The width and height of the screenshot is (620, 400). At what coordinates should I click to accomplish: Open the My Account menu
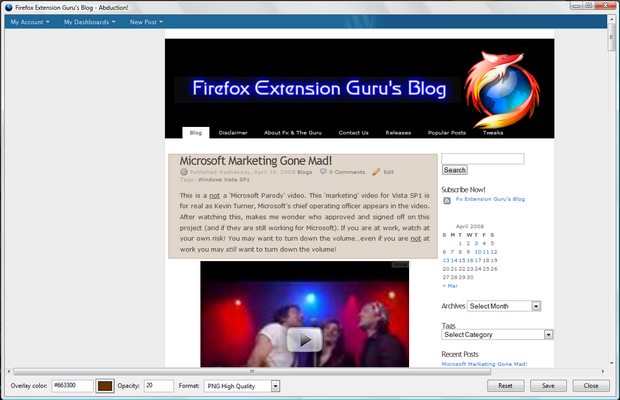pyautogui.click(x=30, y=22)
